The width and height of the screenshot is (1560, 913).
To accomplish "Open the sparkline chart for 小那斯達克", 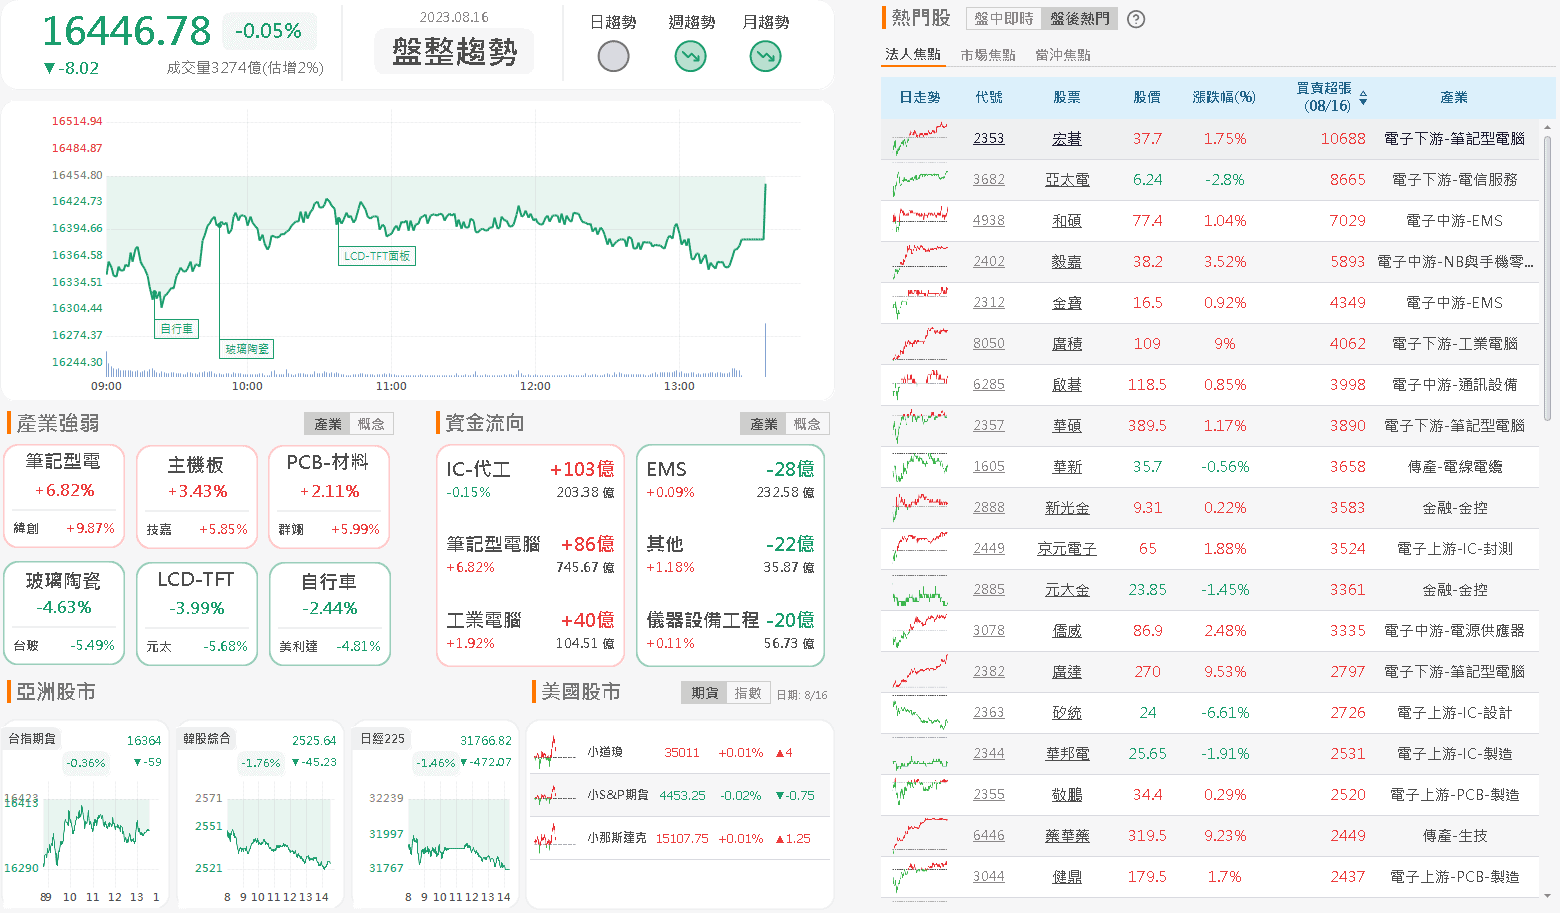I will coord(554,838).
